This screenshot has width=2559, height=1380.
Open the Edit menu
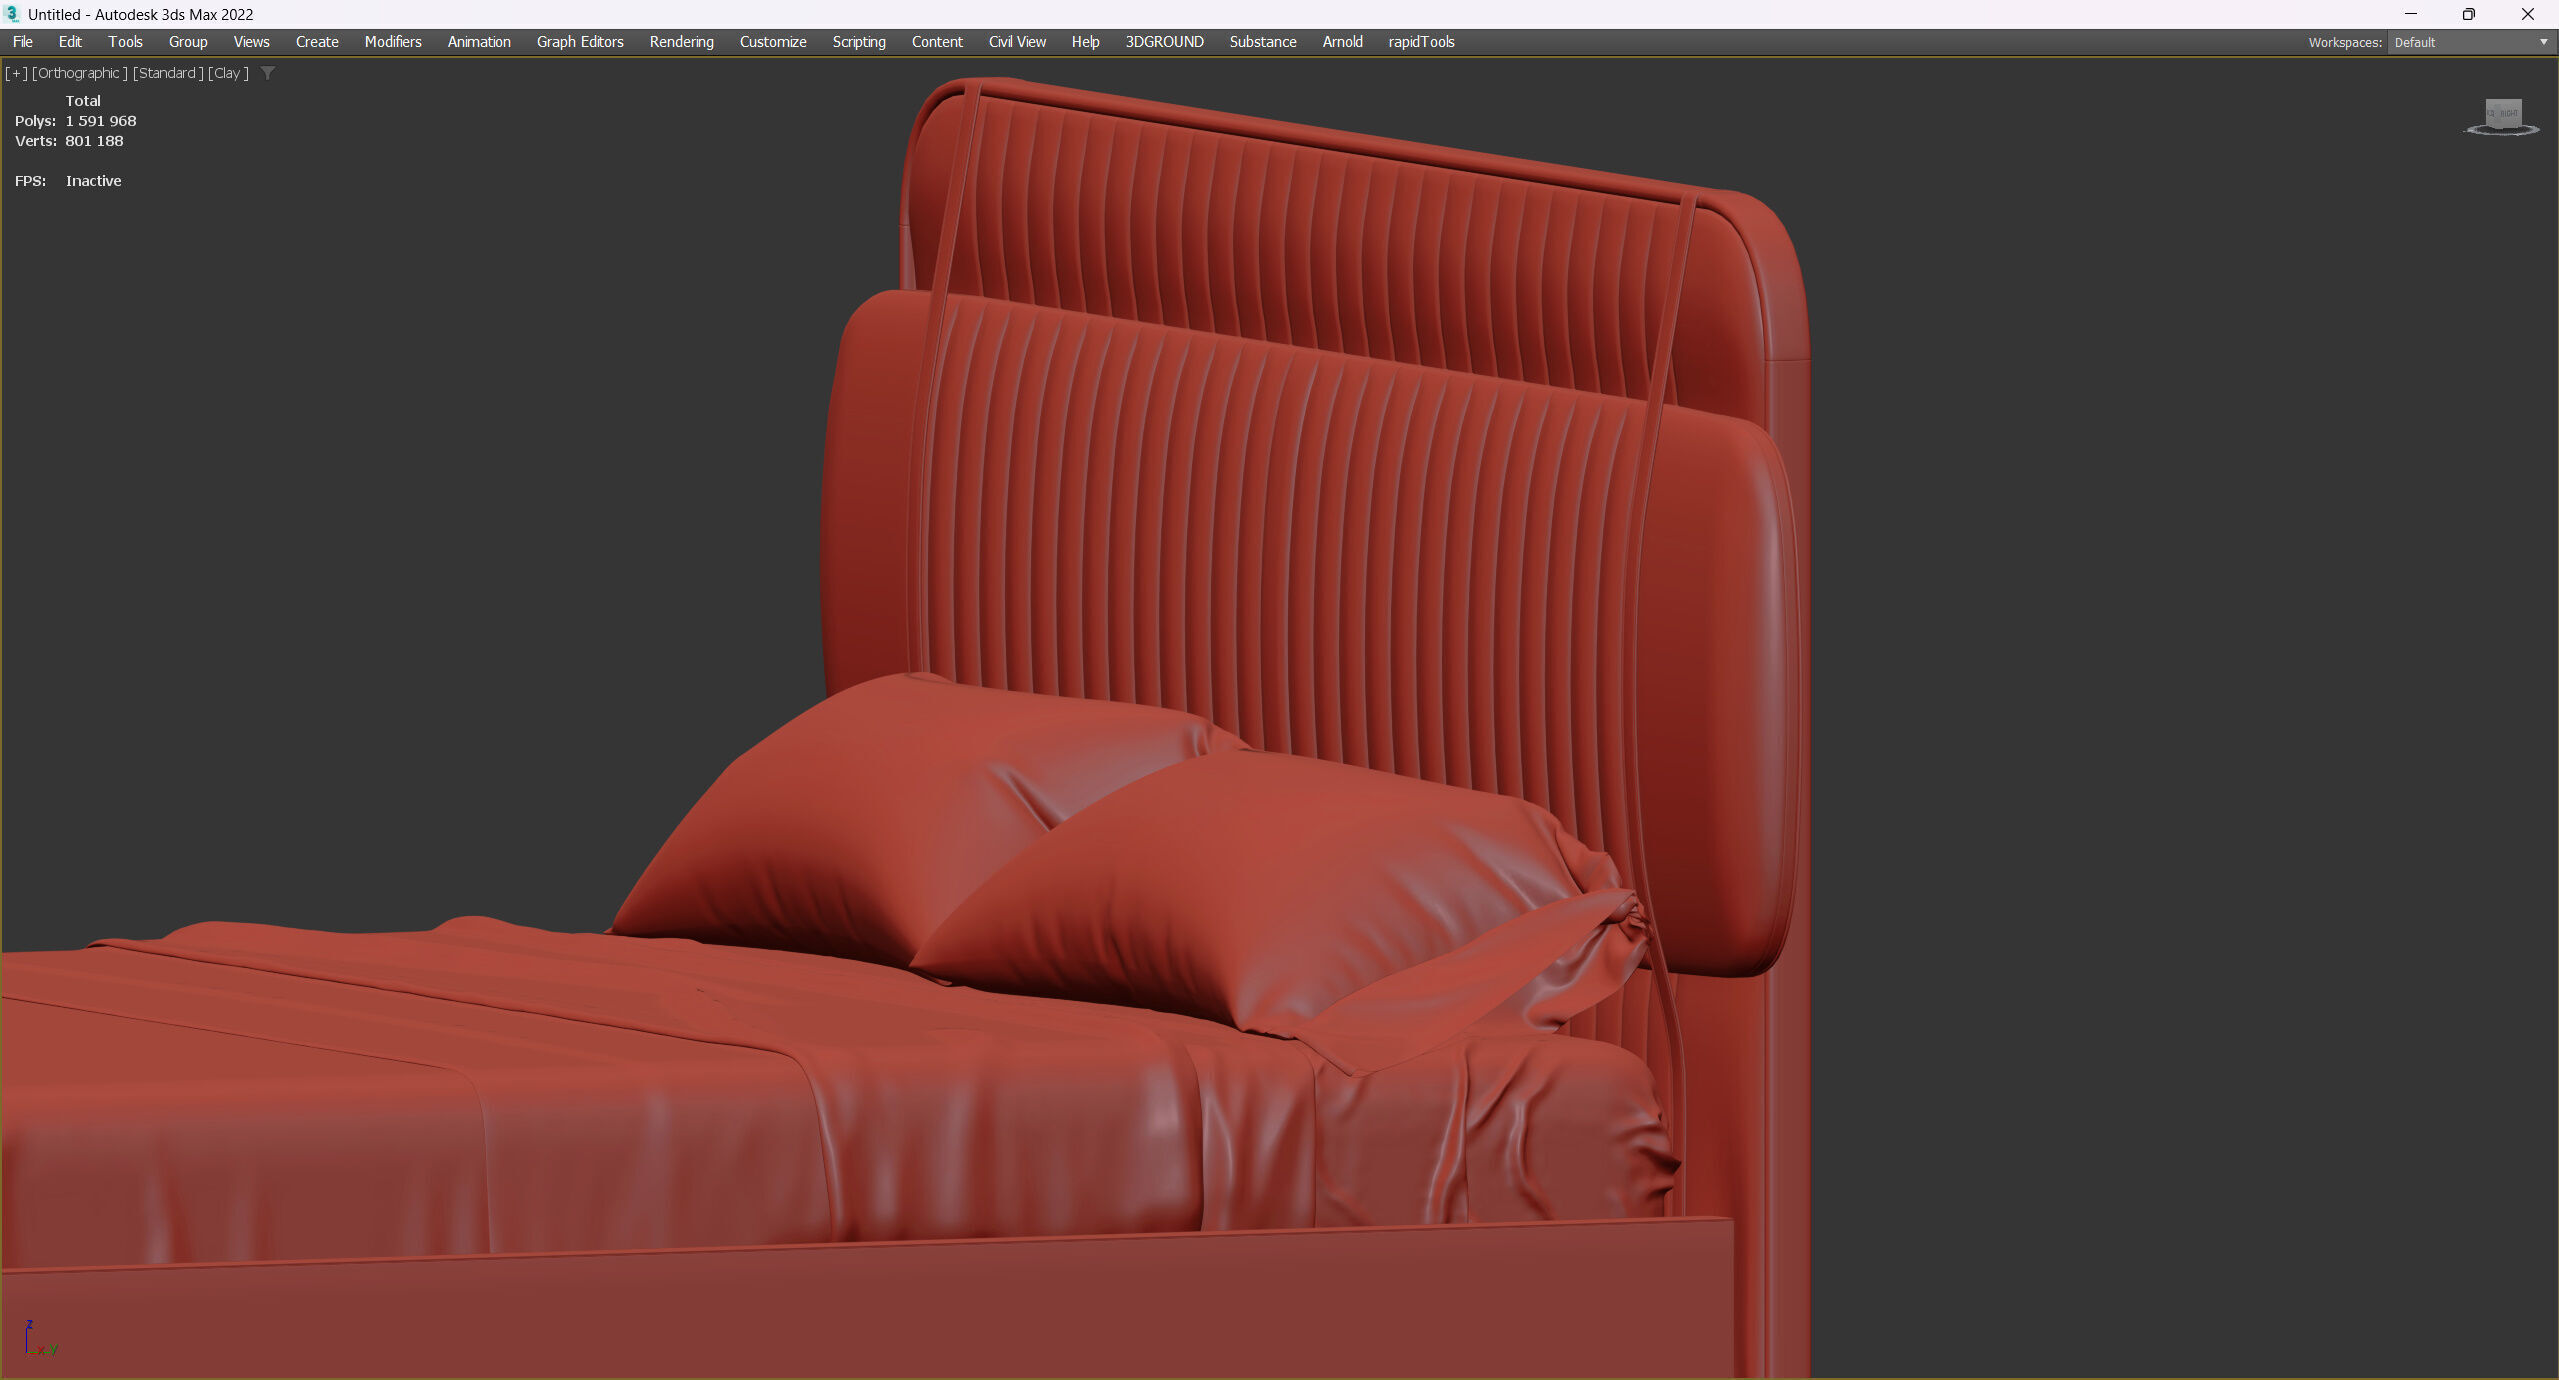pos(70,42)
